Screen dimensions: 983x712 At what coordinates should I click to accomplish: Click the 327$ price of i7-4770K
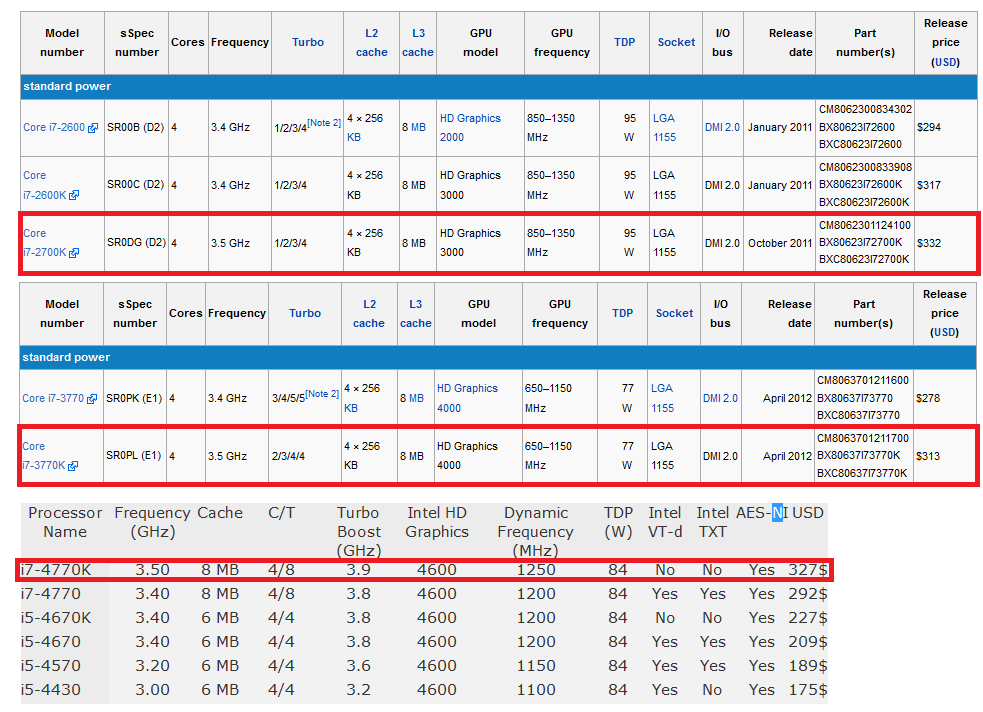pos(808,570)
